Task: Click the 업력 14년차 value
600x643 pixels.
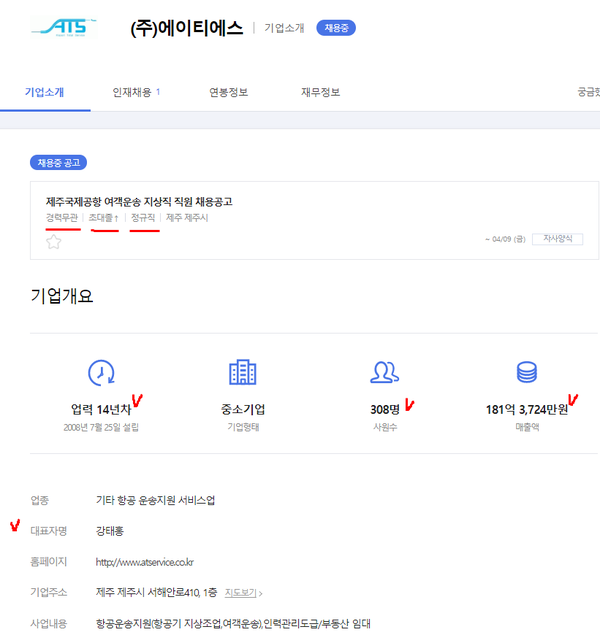Action: [101, 409]
